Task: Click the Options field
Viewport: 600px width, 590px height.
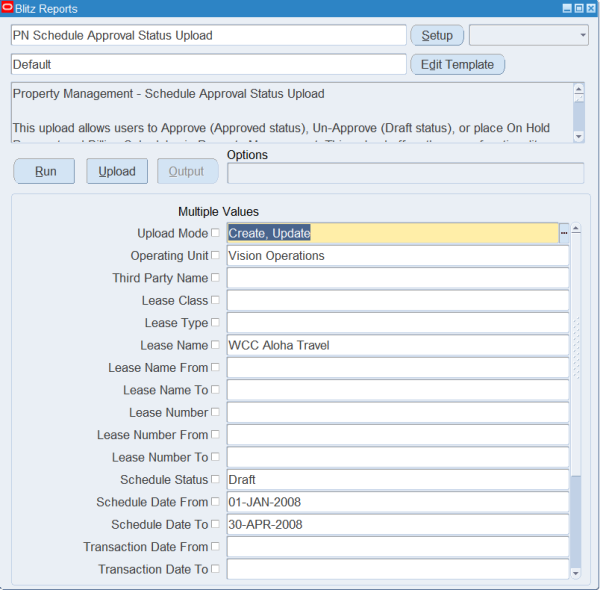Action: point(406,173)
